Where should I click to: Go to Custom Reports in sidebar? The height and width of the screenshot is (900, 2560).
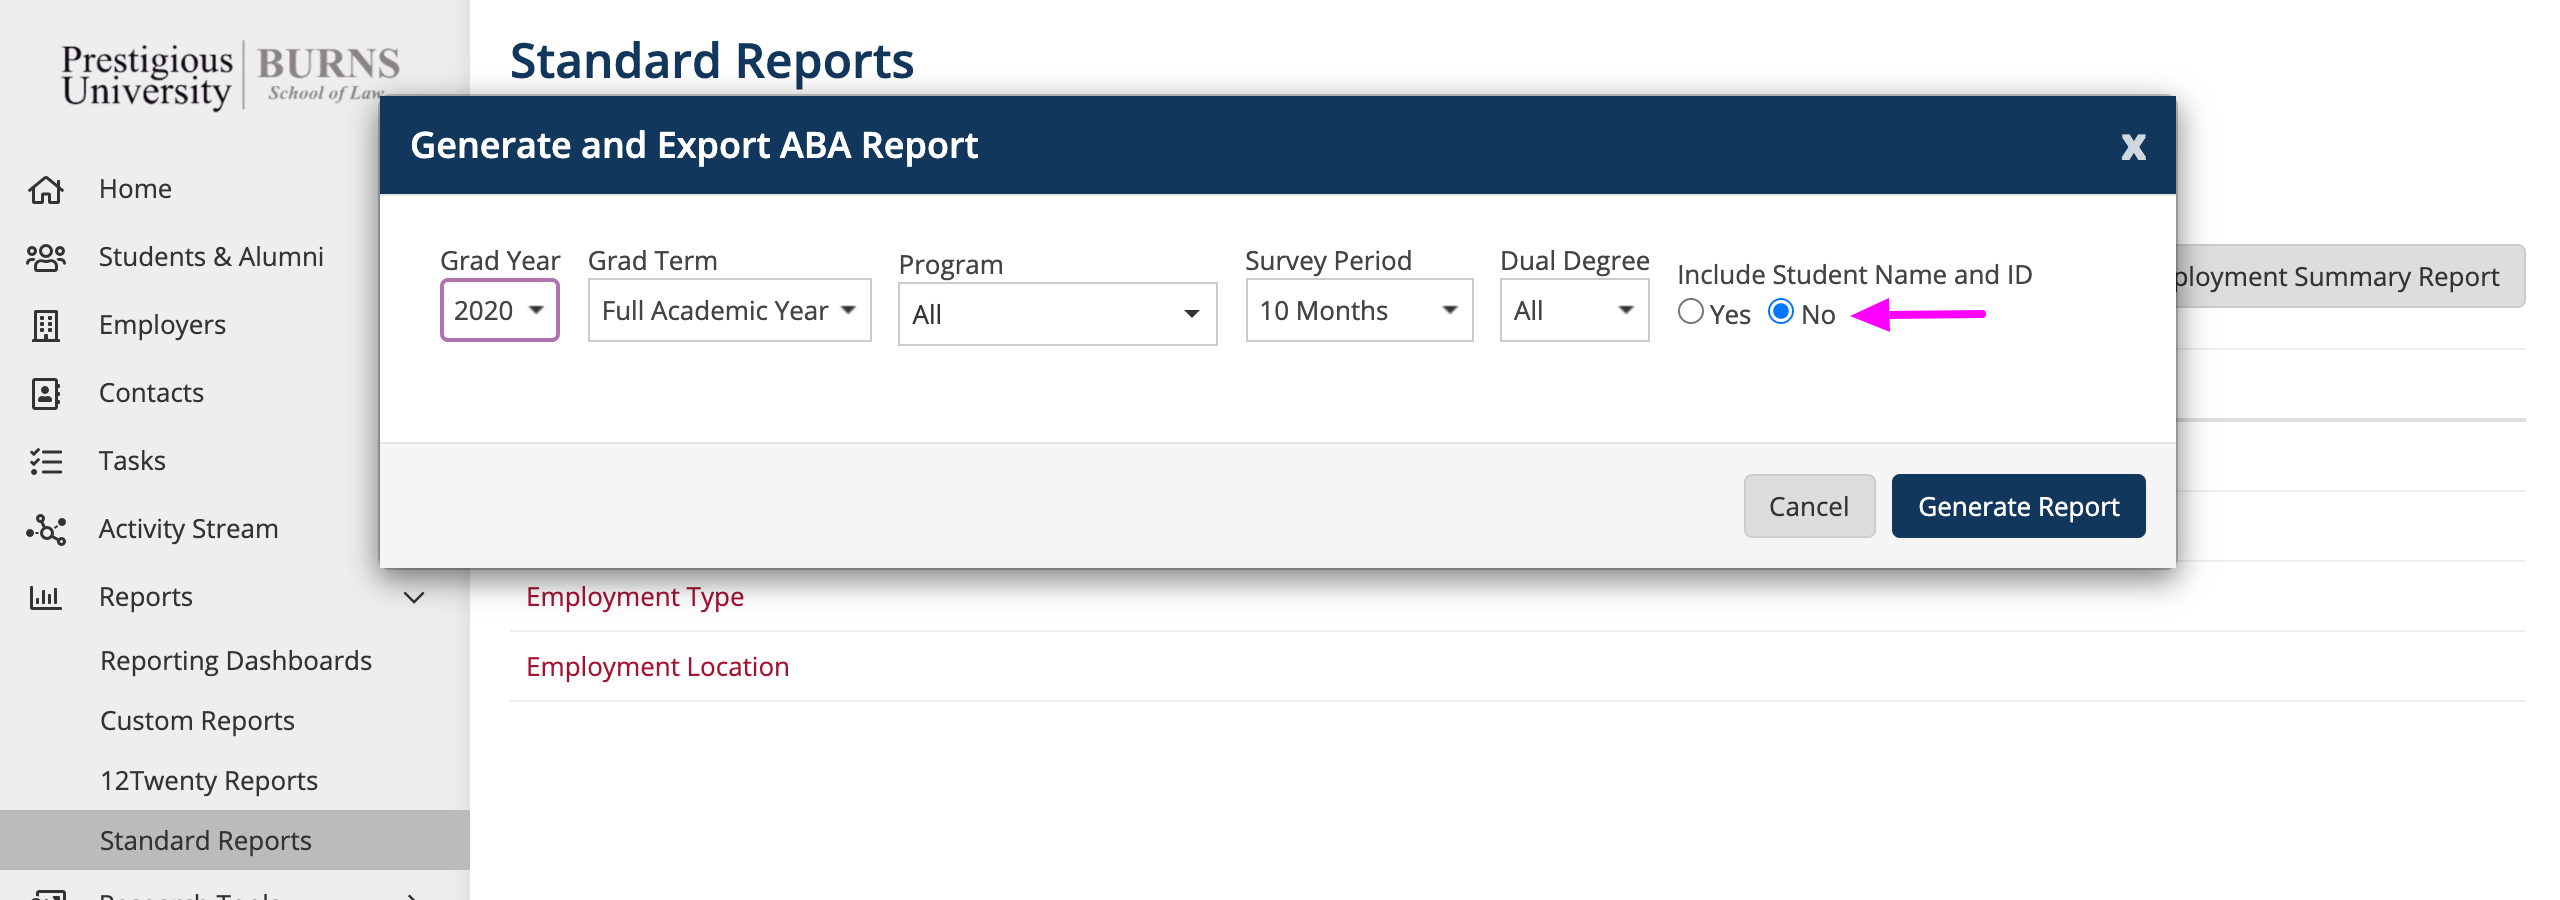[197, 721]
